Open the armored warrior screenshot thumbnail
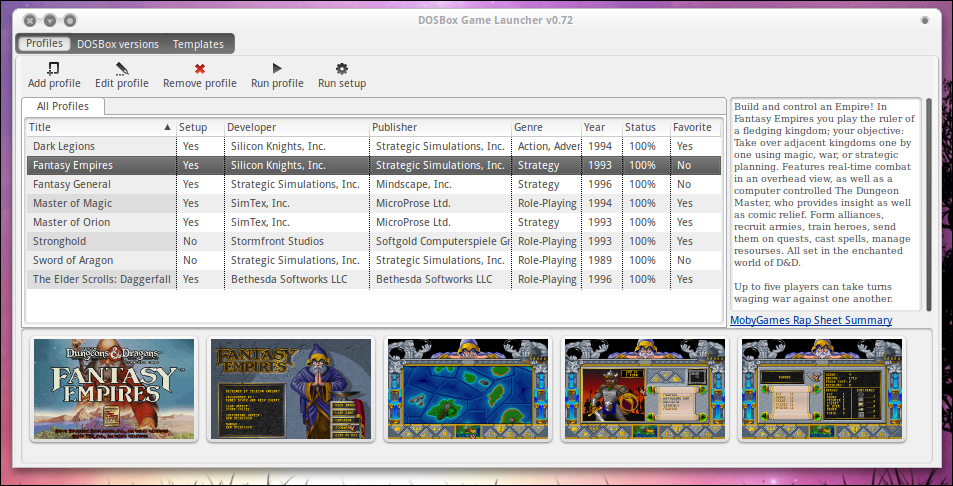This screenshot has height=486, width=953. [644, 389]
